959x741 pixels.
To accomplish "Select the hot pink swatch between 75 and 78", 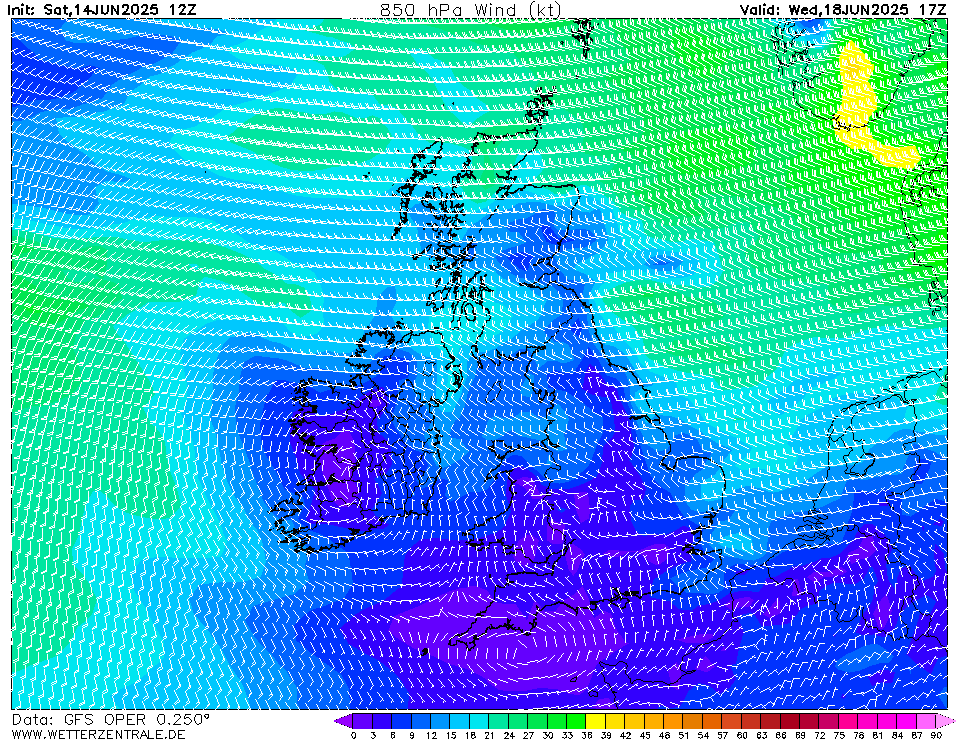I will (x=848, y=721).
